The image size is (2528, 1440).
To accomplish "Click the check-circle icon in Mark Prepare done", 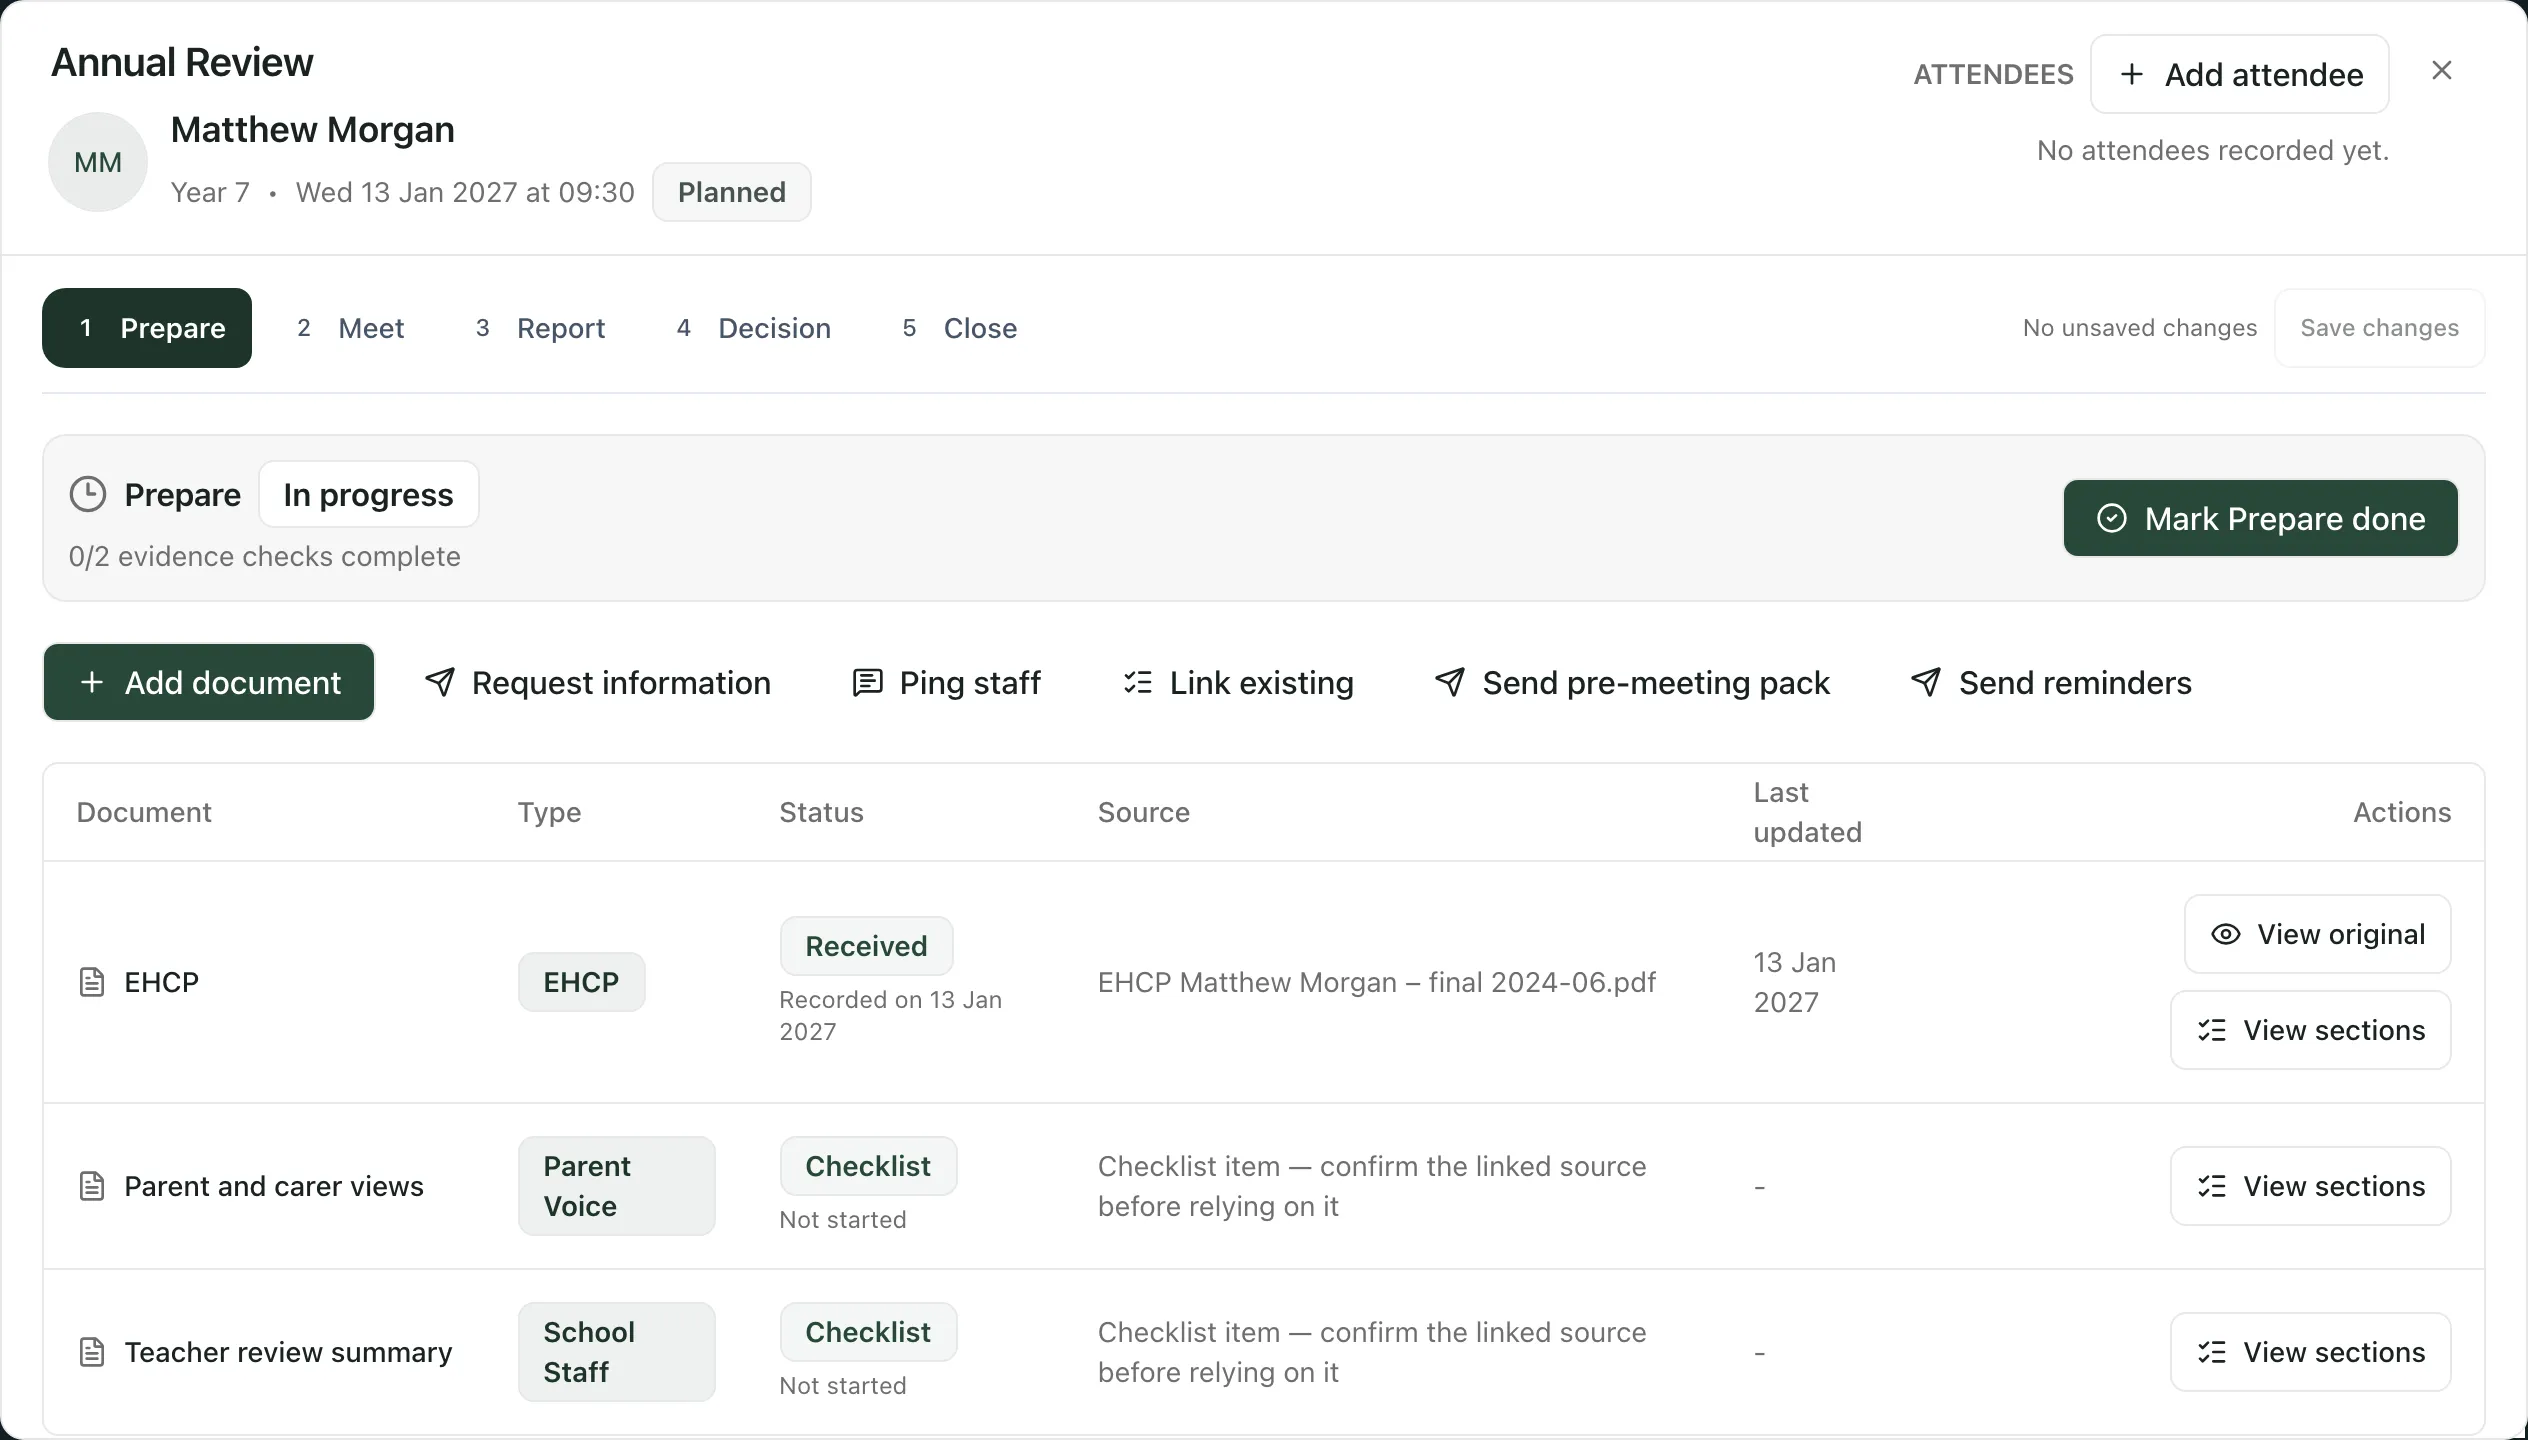I will coord(2111,518).
